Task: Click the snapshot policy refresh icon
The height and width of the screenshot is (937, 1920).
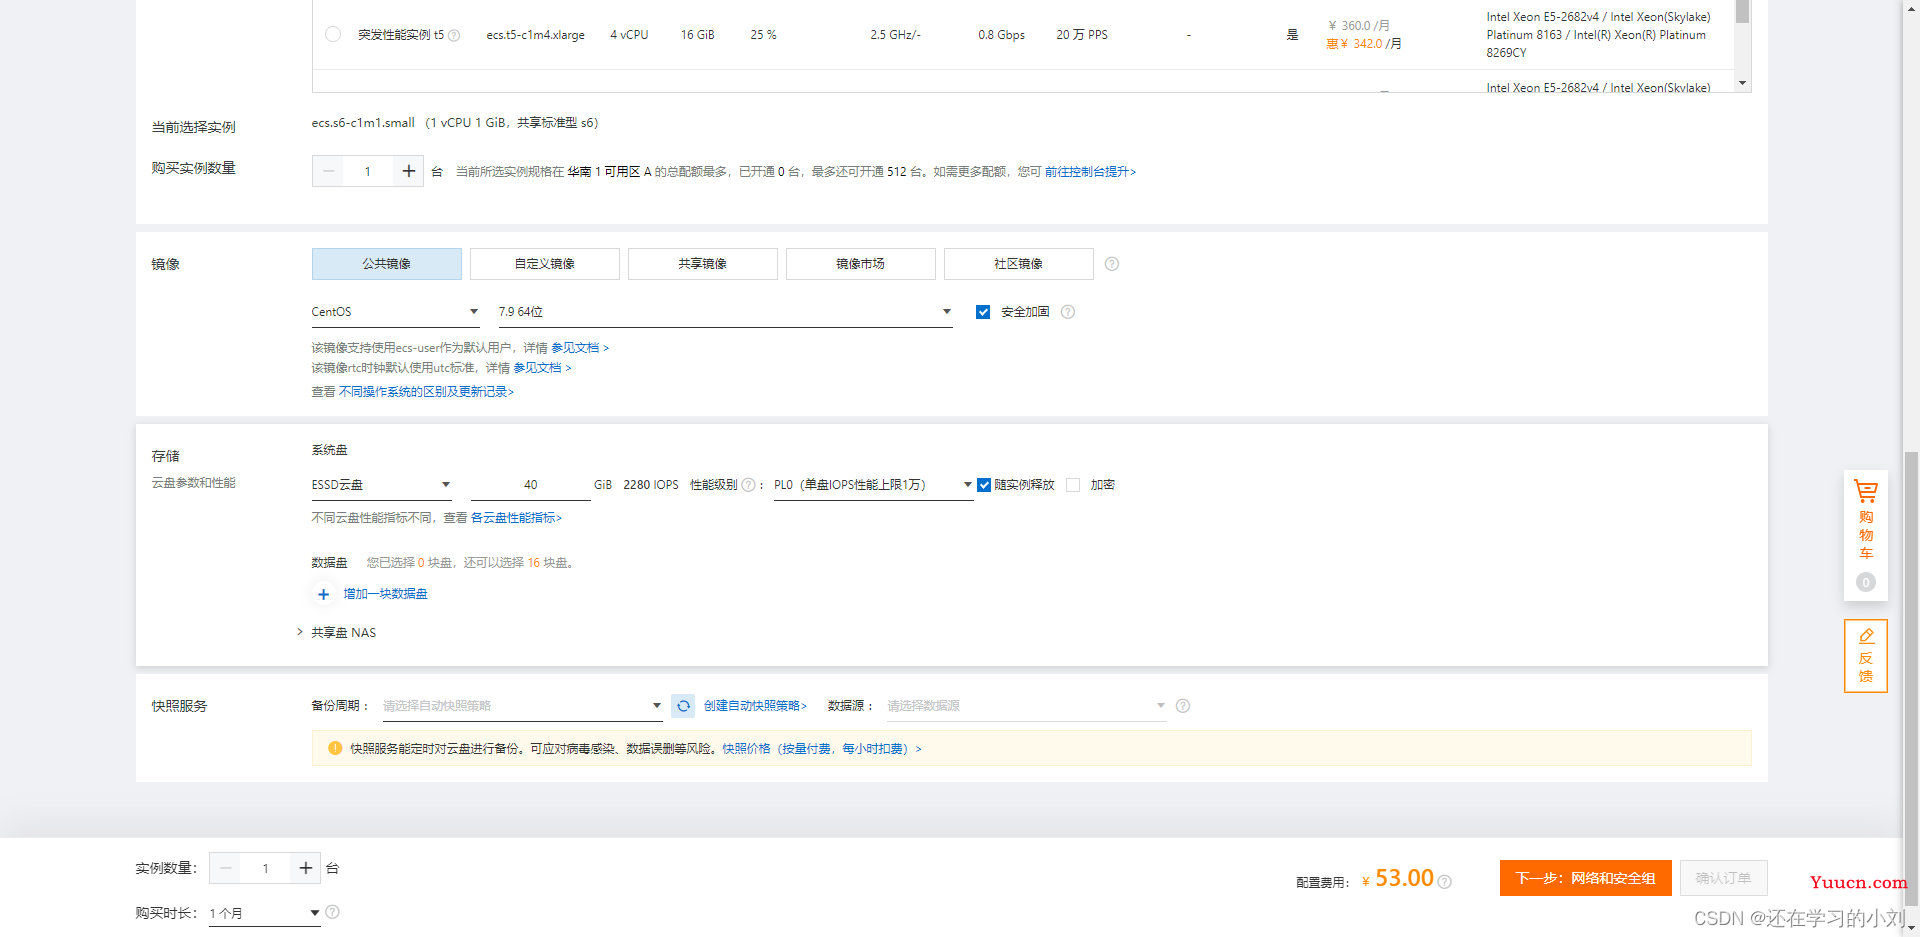Action: (683, 706)
